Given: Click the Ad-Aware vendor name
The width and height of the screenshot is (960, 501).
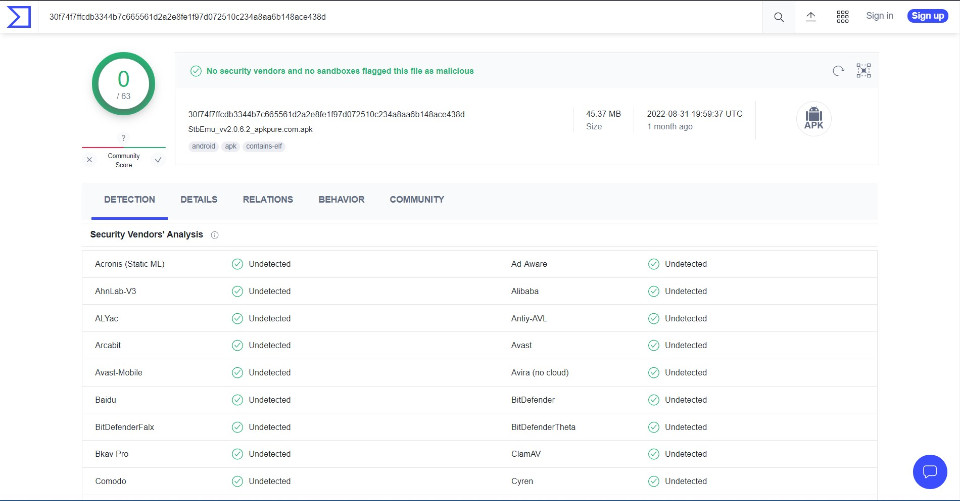Looking at the screenshot, I should tap(529, 264).
